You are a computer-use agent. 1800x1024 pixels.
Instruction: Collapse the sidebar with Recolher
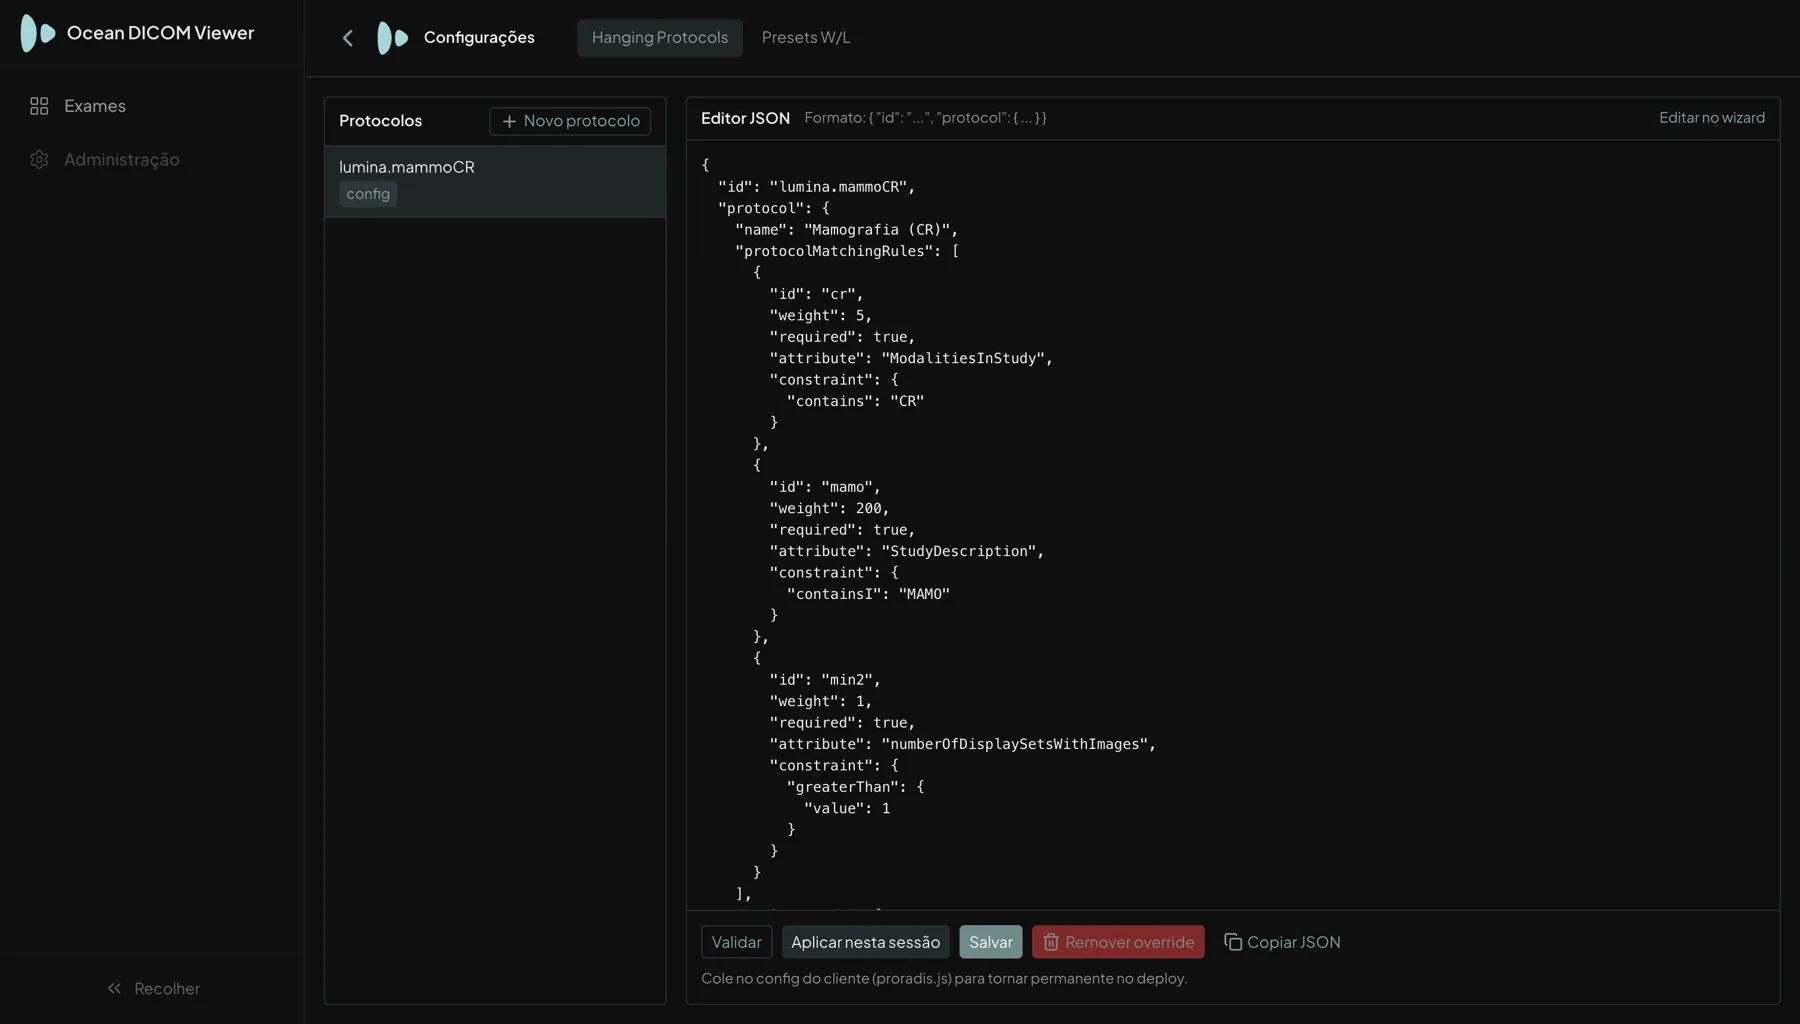pos(153,988)
